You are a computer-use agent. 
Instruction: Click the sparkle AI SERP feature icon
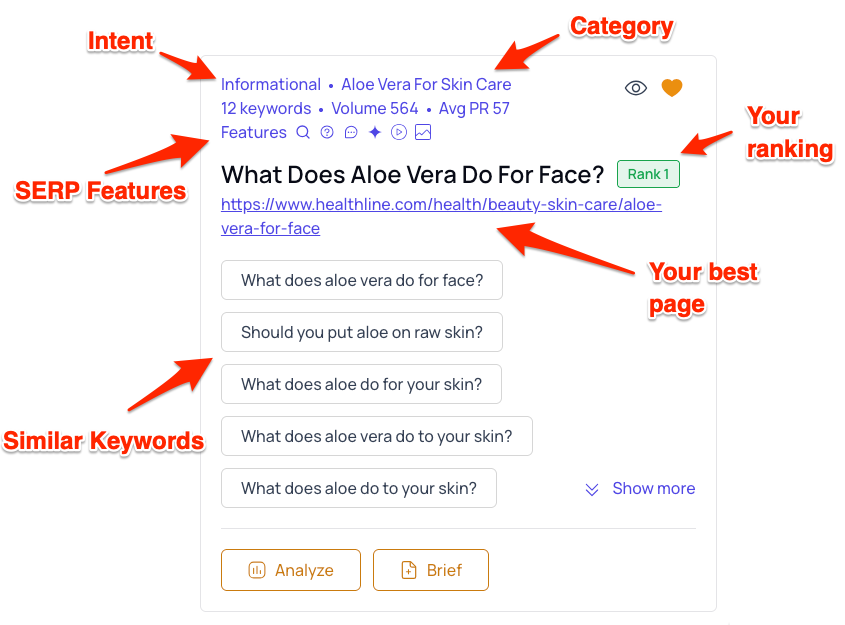coord(375,133)
